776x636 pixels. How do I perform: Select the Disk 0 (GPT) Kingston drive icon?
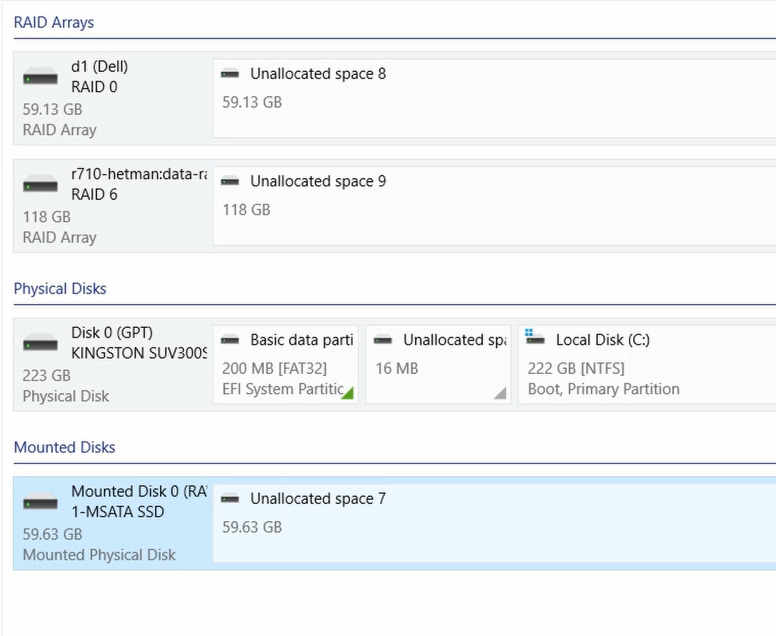coord(40,342)
